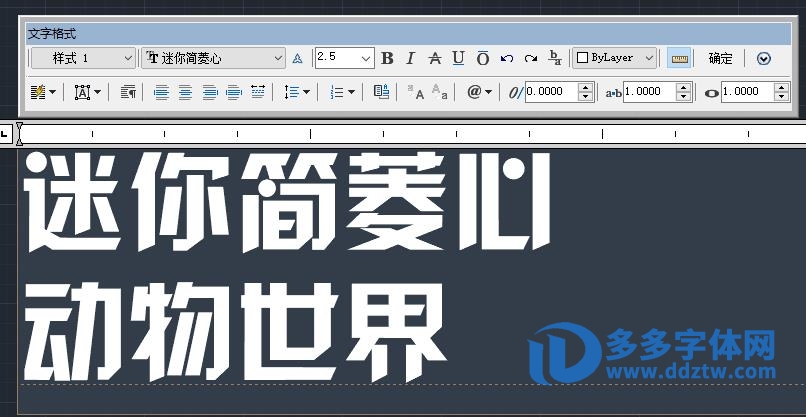This screenshot has width=806, height=417.
Task: Toggle italic text formatting
Action: coord(410,59)
